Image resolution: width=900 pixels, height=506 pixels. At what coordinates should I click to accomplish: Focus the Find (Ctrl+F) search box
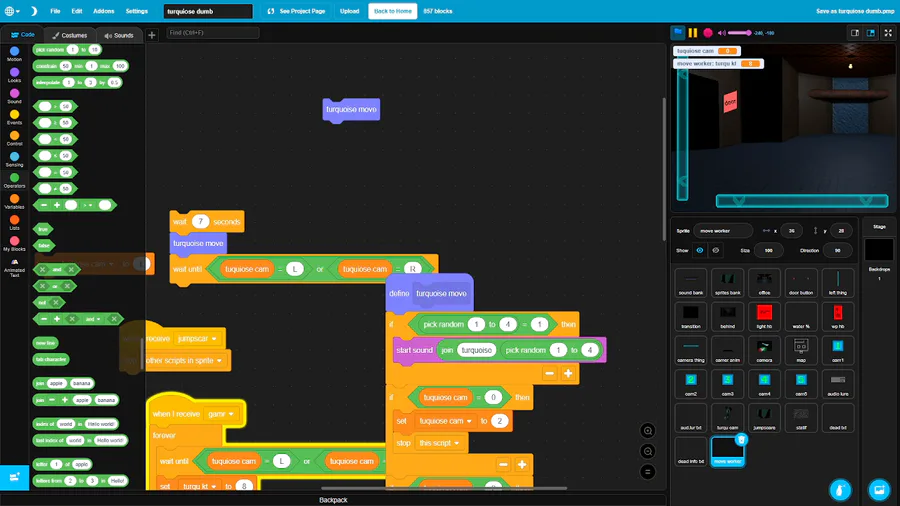click(213, 33)
